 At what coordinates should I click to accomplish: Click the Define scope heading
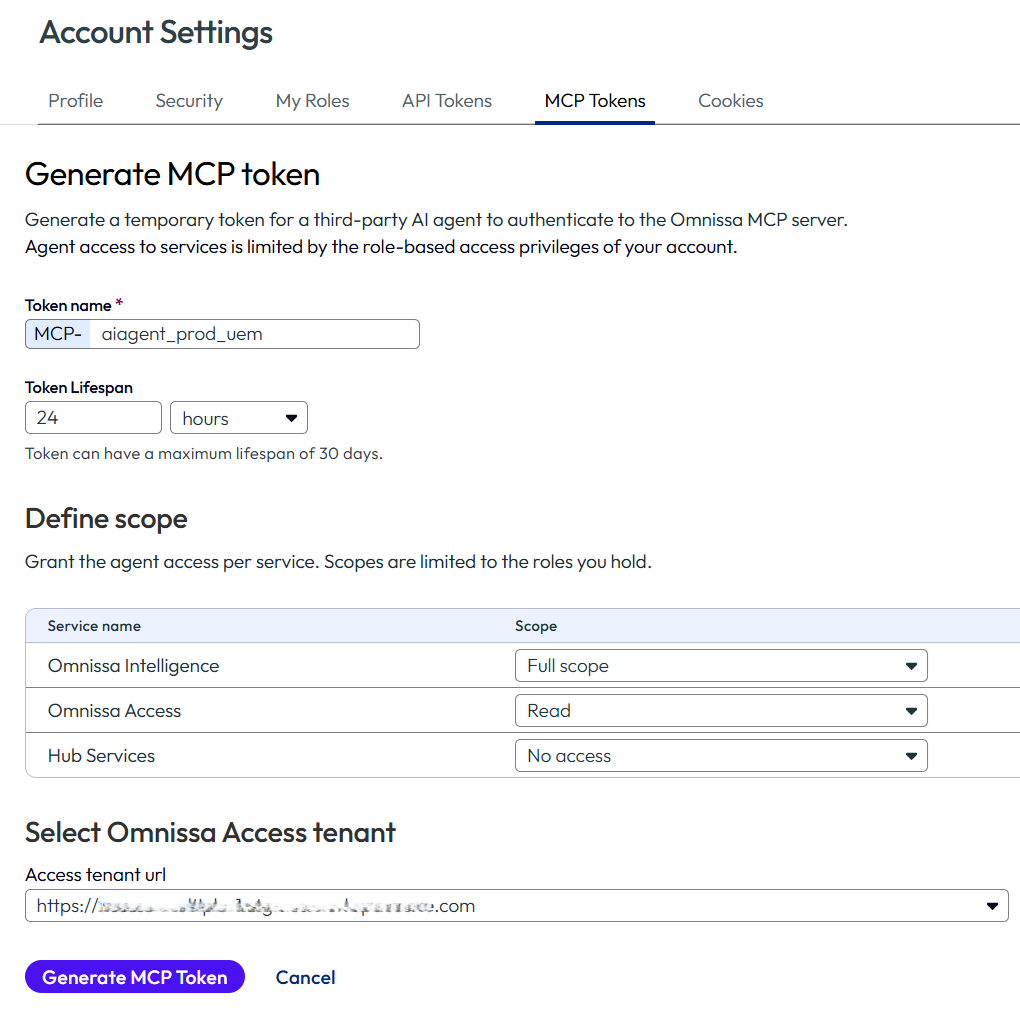click(106, 519)
